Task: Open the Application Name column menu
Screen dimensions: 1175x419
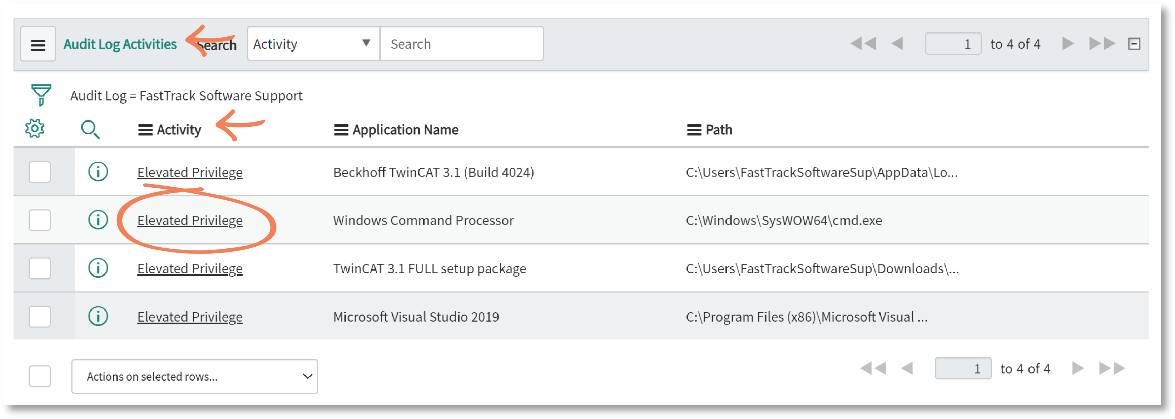Action: click(x=341, y=130)
